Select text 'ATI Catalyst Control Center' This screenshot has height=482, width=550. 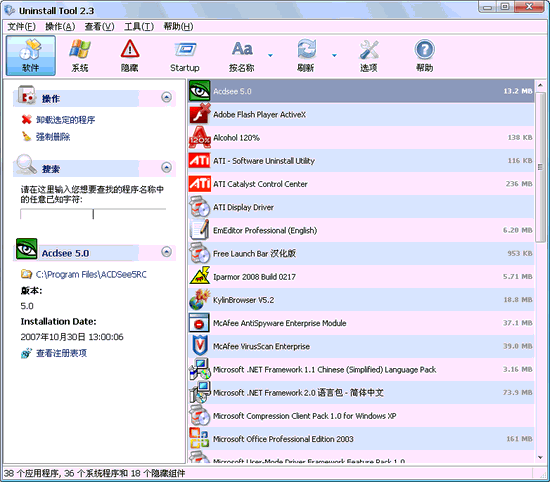pyautogui.click(x=260, y=184)
